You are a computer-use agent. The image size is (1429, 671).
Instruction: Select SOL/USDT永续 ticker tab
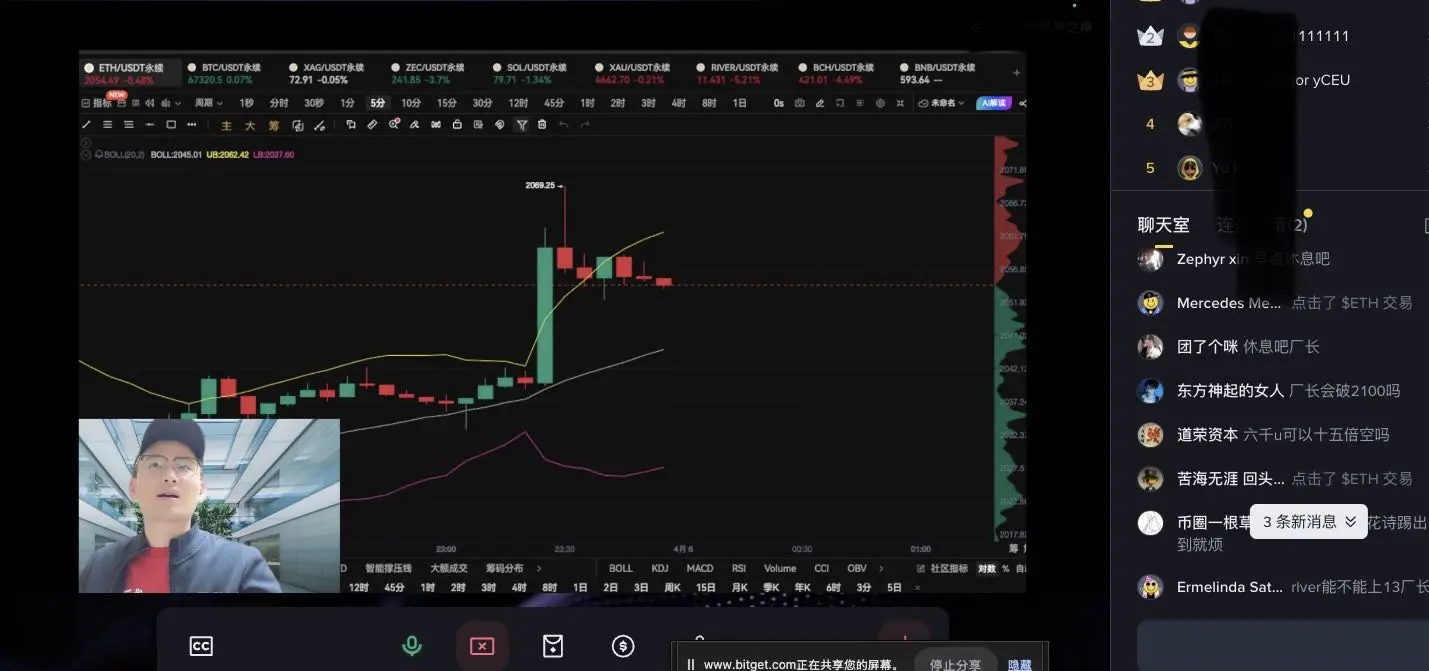coord(530,73)
